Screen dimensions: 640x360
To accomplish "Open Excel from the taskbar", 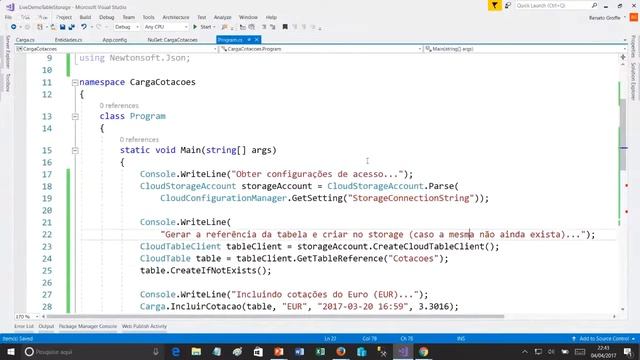I will click(320, 351).
